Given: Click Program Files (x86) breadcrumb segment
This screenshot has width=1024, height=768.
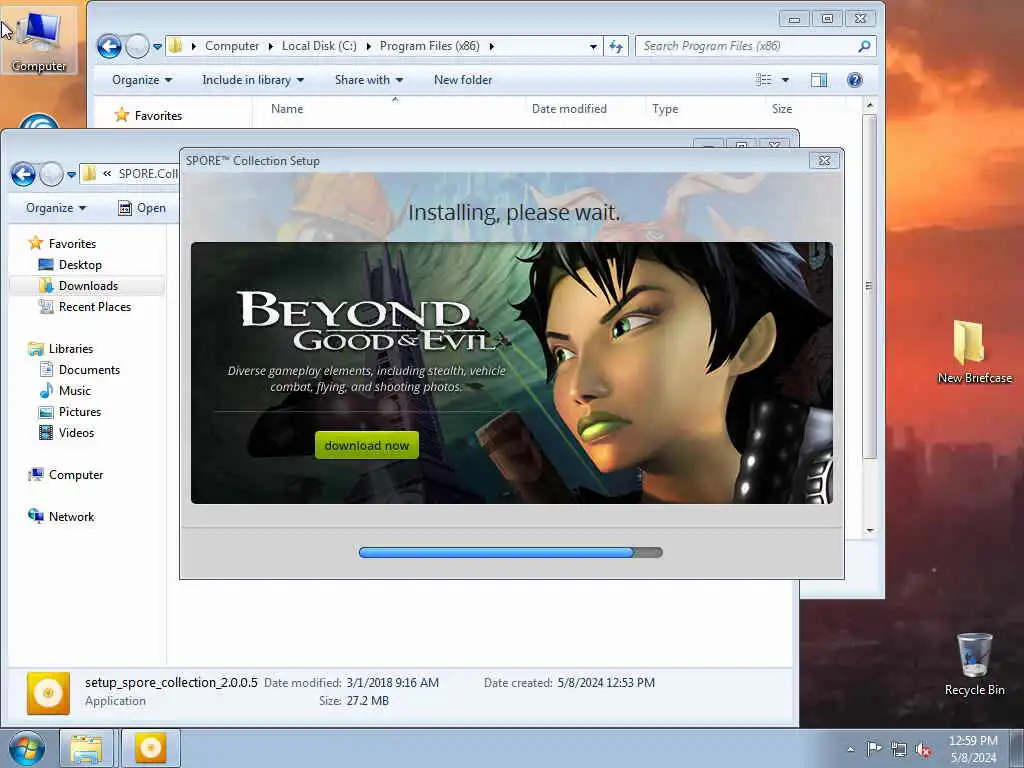Looking at the screenshot, I should click(429, 46).
